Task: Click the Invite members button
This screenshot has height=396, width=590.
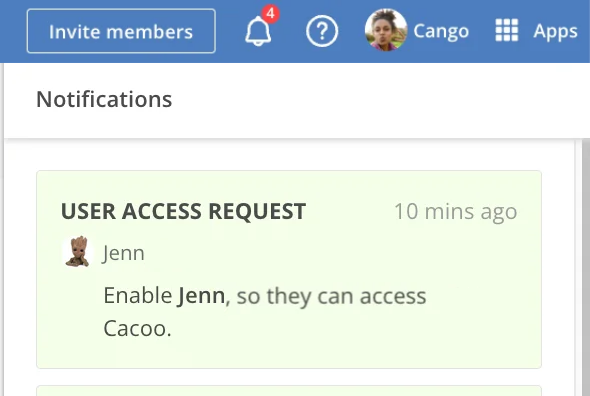Action: (x=121, y=31)
